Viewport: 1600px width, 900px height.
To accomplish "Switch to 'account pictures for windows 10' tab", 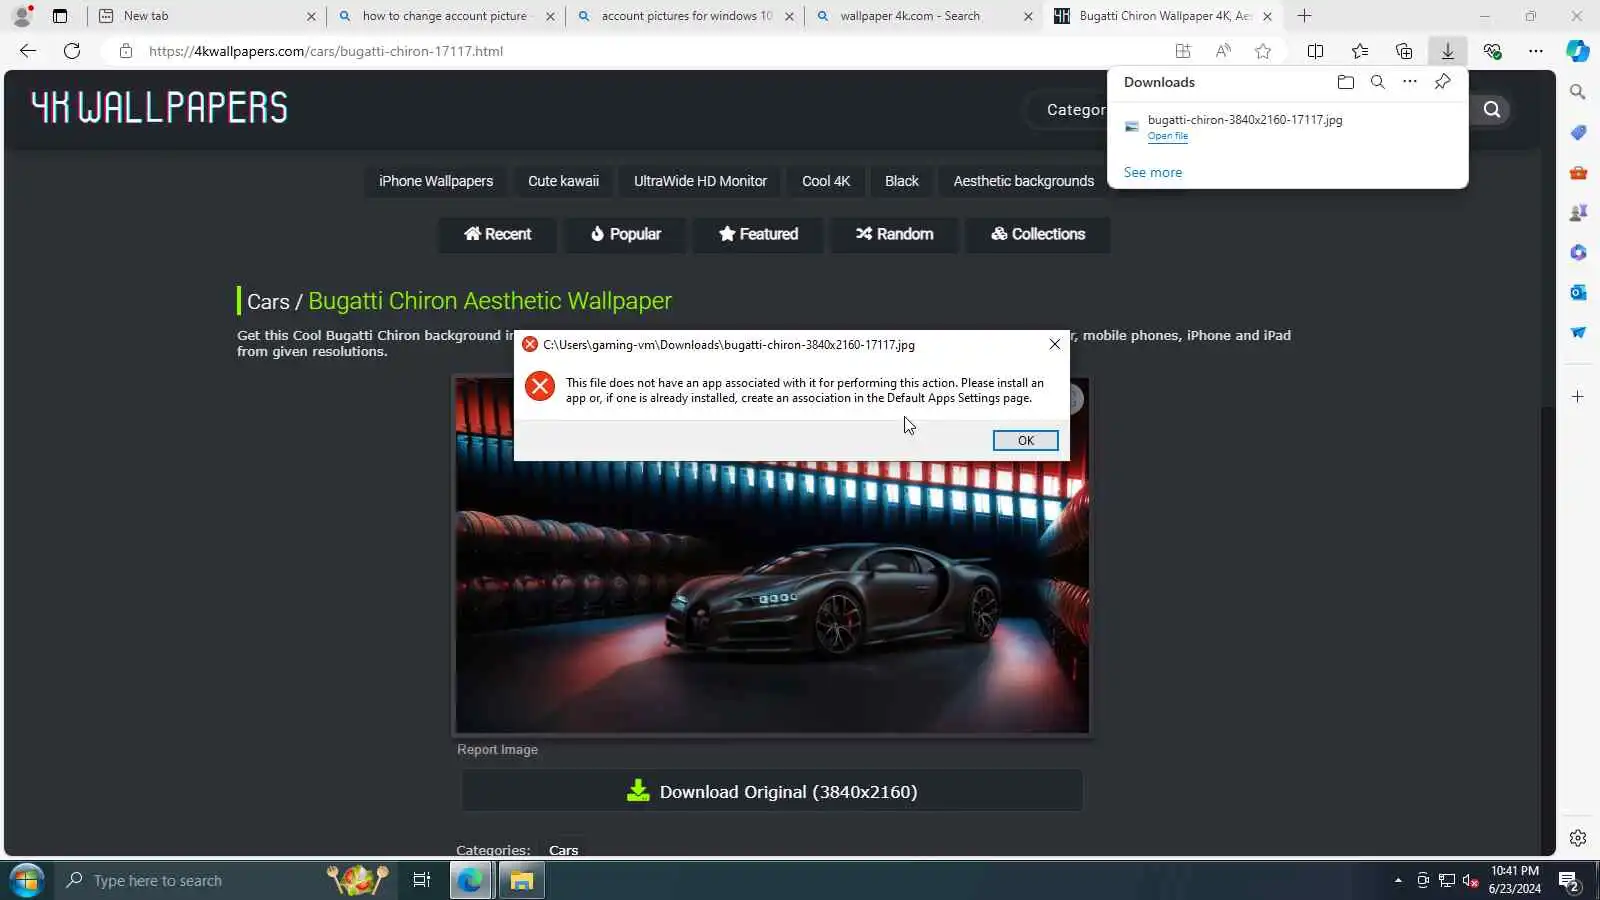I will tap(685, 16).
